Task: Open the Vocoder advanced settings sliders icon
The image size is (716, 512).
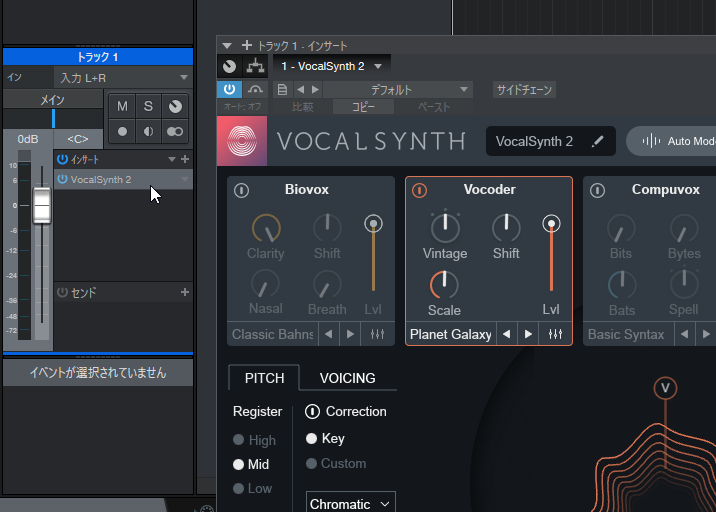Action: 555,334
